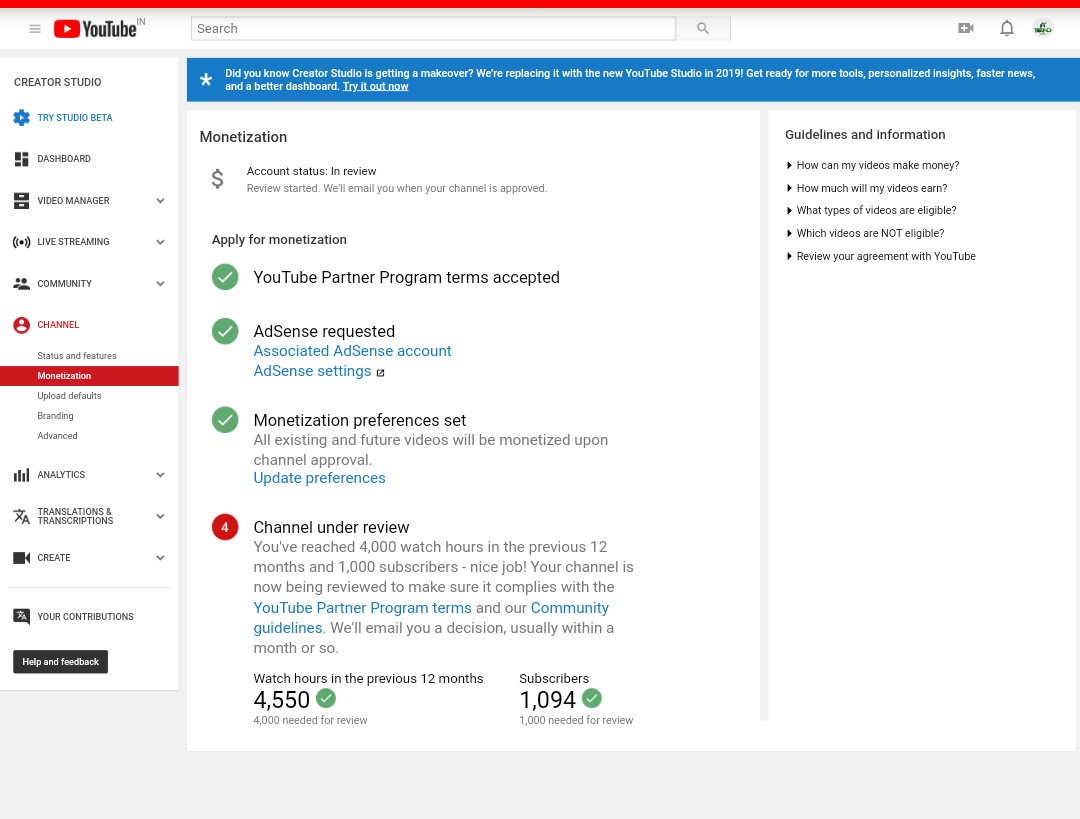
Task: Click the Your Contributions icon
Action: (x=21, y=616)
